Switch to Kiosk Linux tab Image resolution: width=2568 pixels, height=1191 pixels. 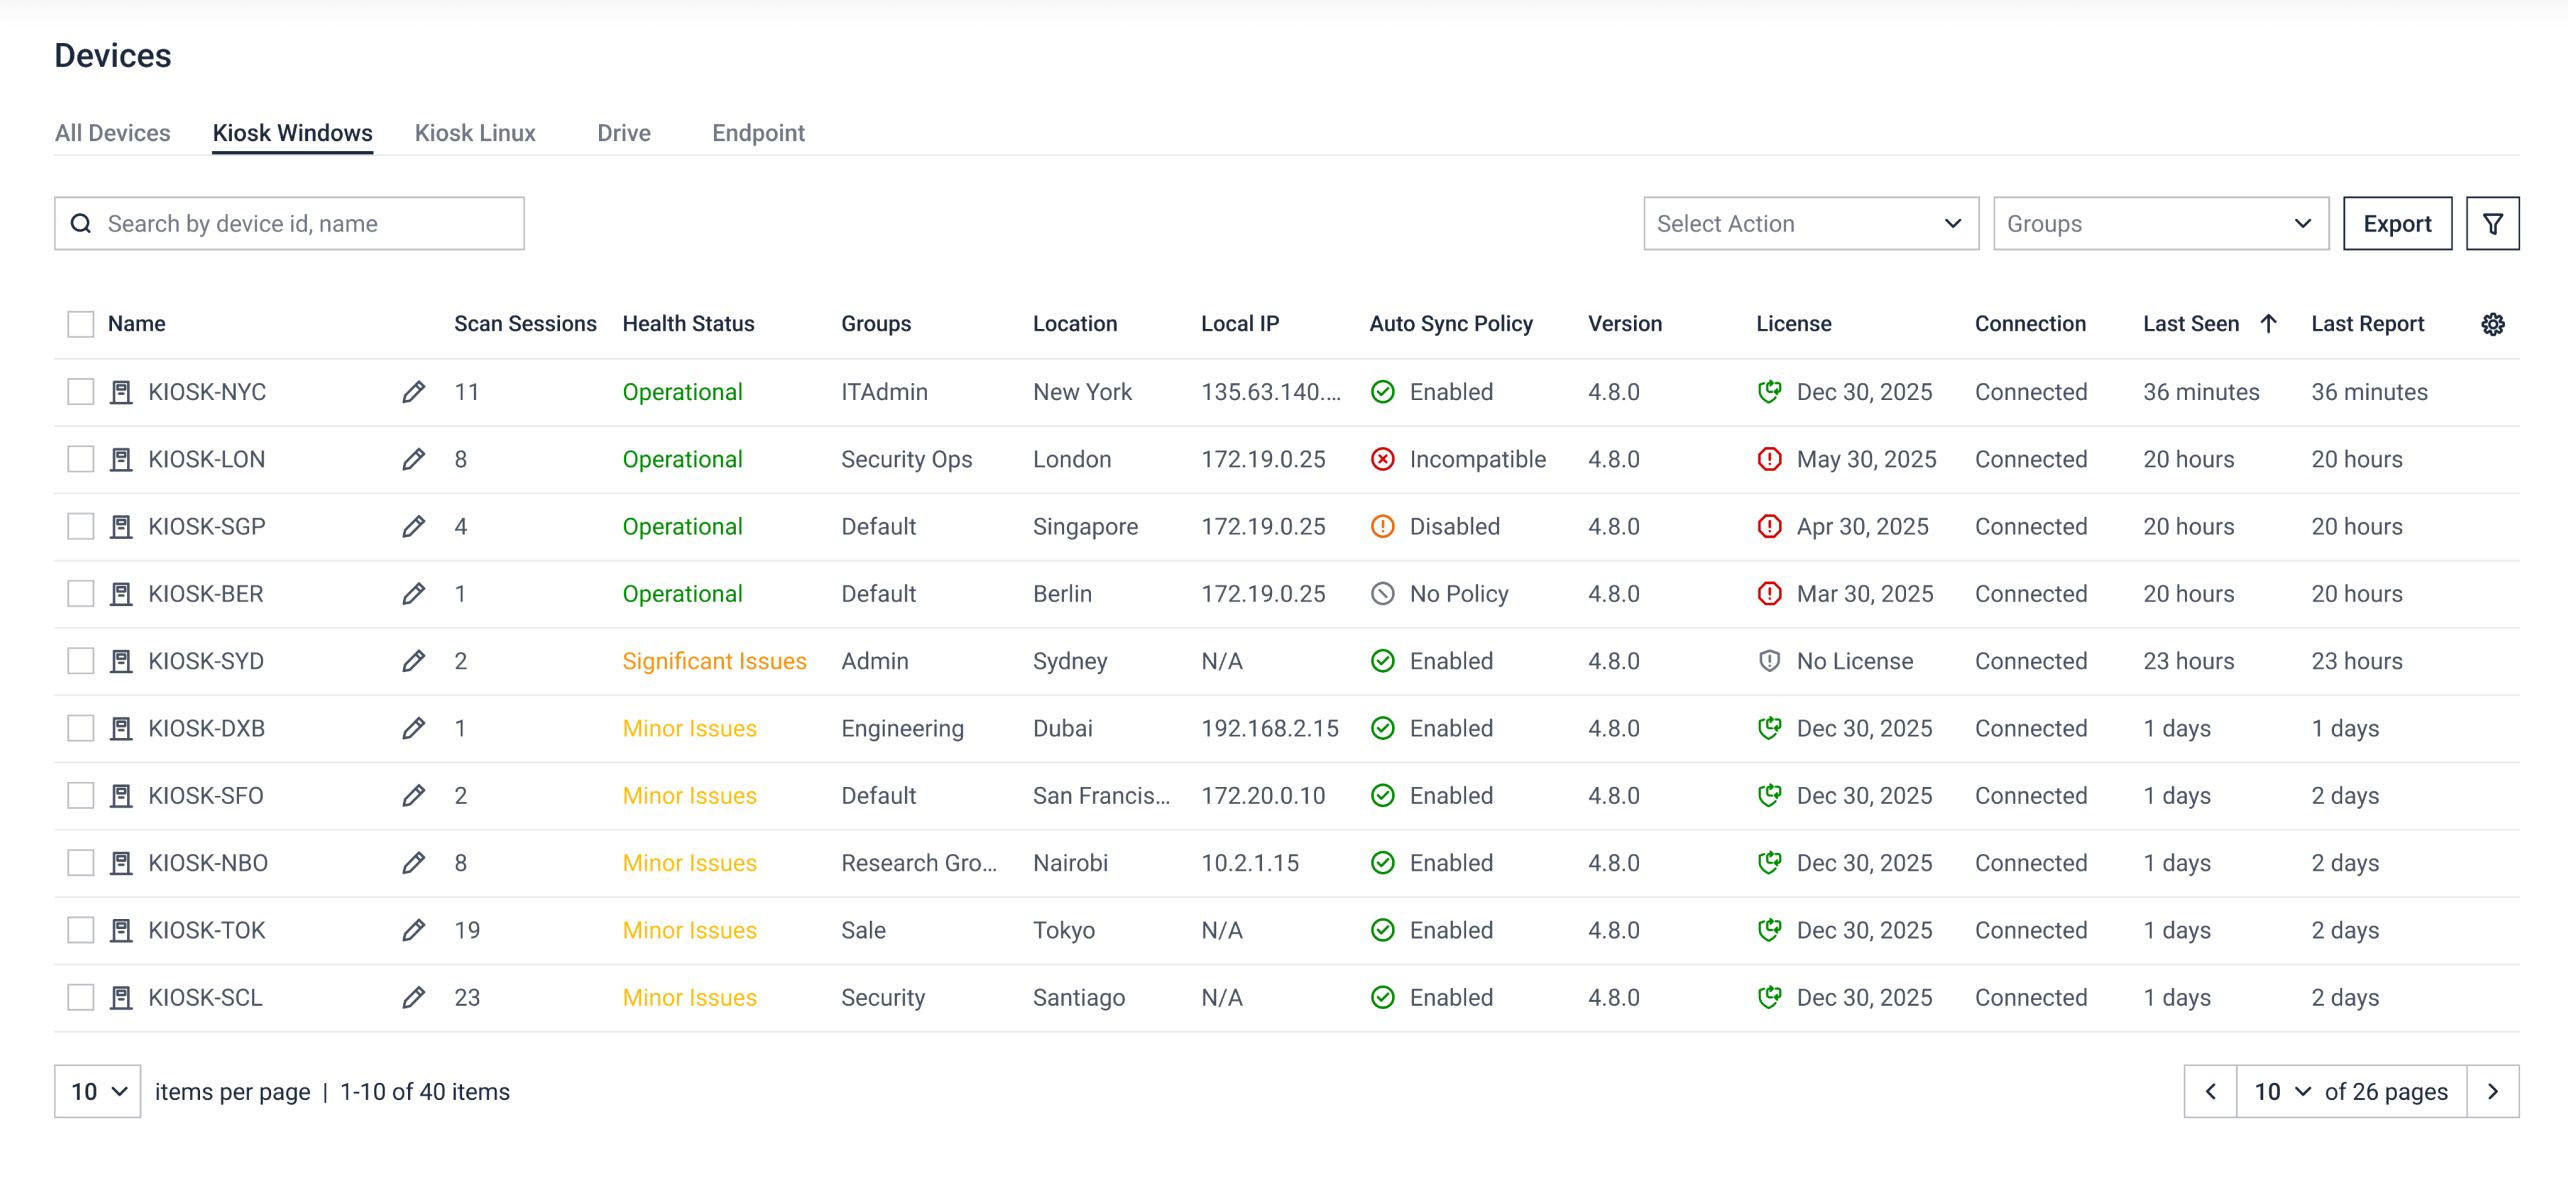click(475, 133)
